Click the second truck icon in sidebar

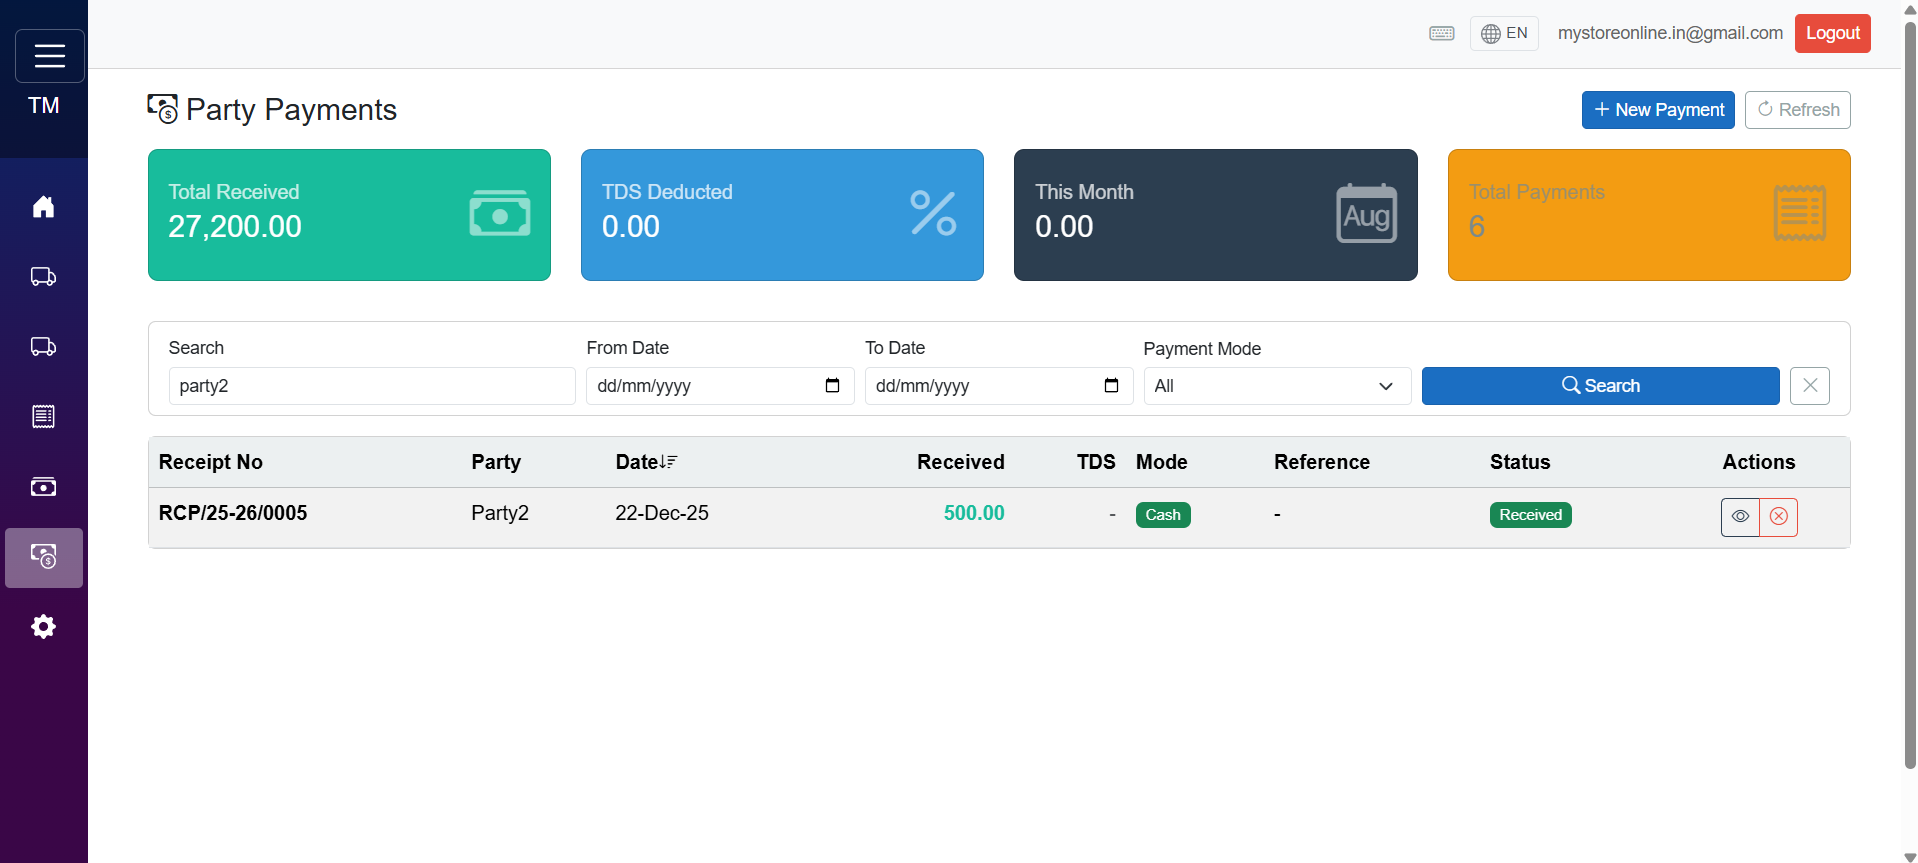point(43,347)
